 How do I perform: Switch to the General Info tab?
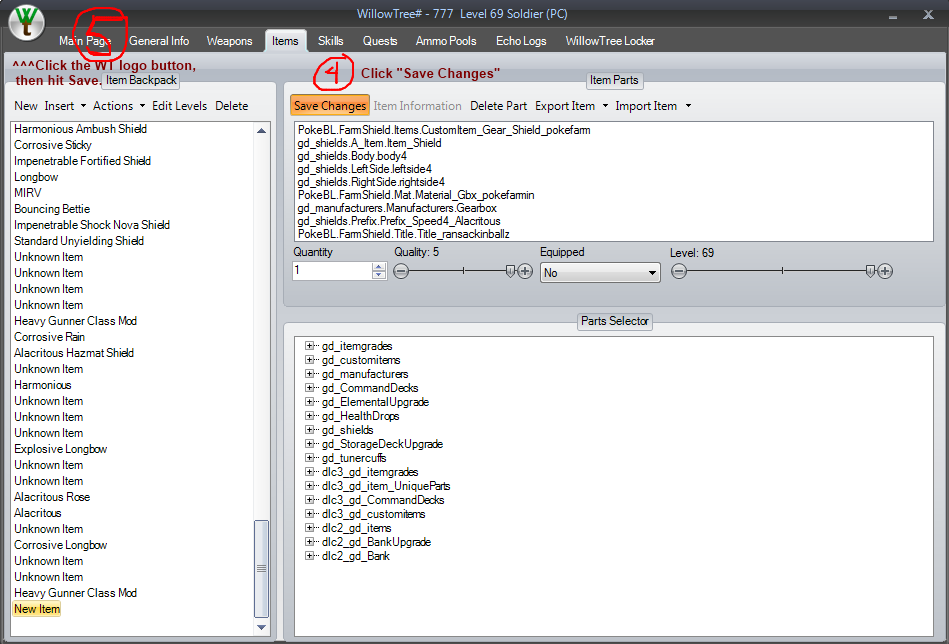point(159,41)
